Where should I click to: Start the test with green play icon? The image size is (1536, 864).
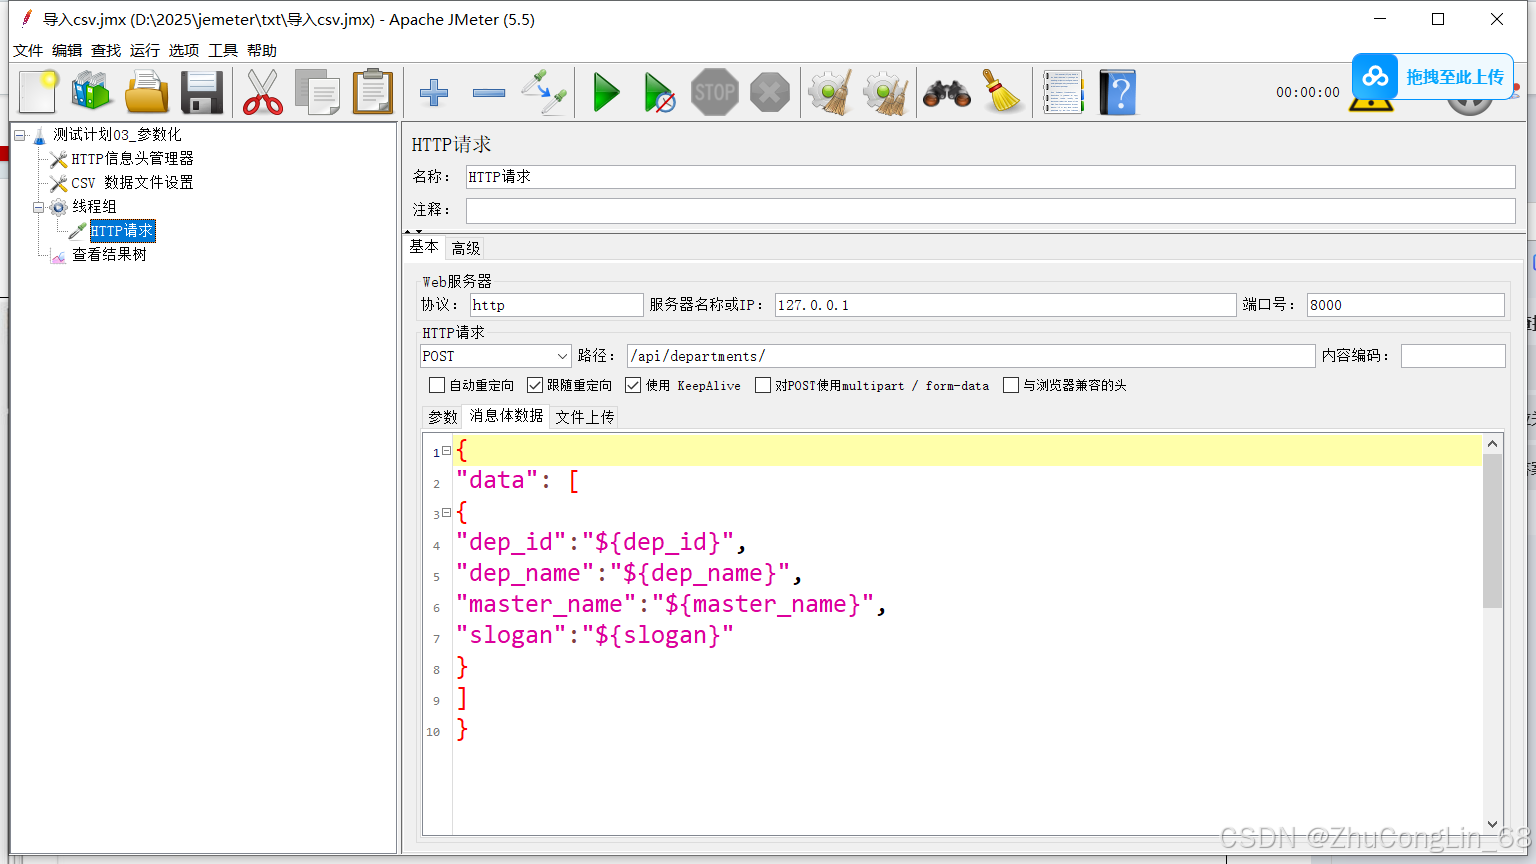coord(606,92)
